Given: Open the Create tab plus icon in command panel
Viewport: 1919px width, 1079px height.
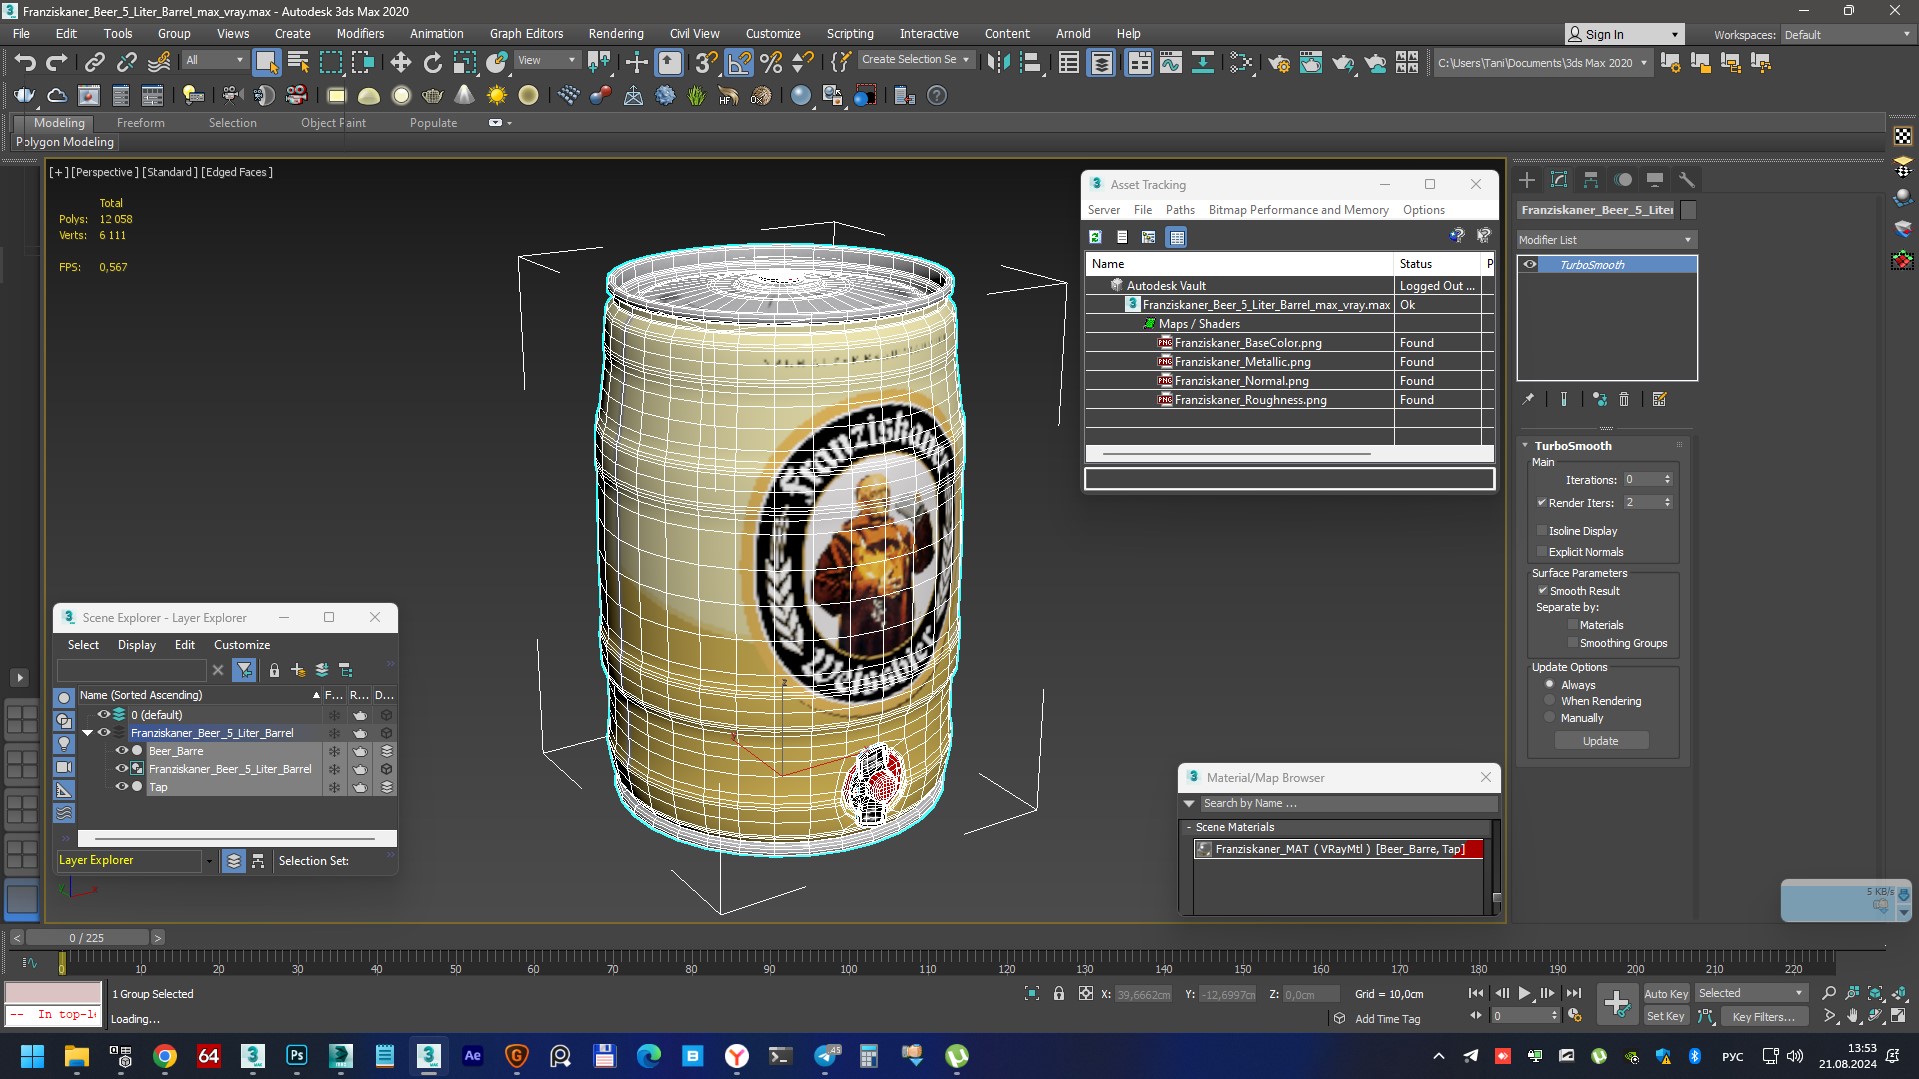Looking at the screenshot, I should point(1527,180).
